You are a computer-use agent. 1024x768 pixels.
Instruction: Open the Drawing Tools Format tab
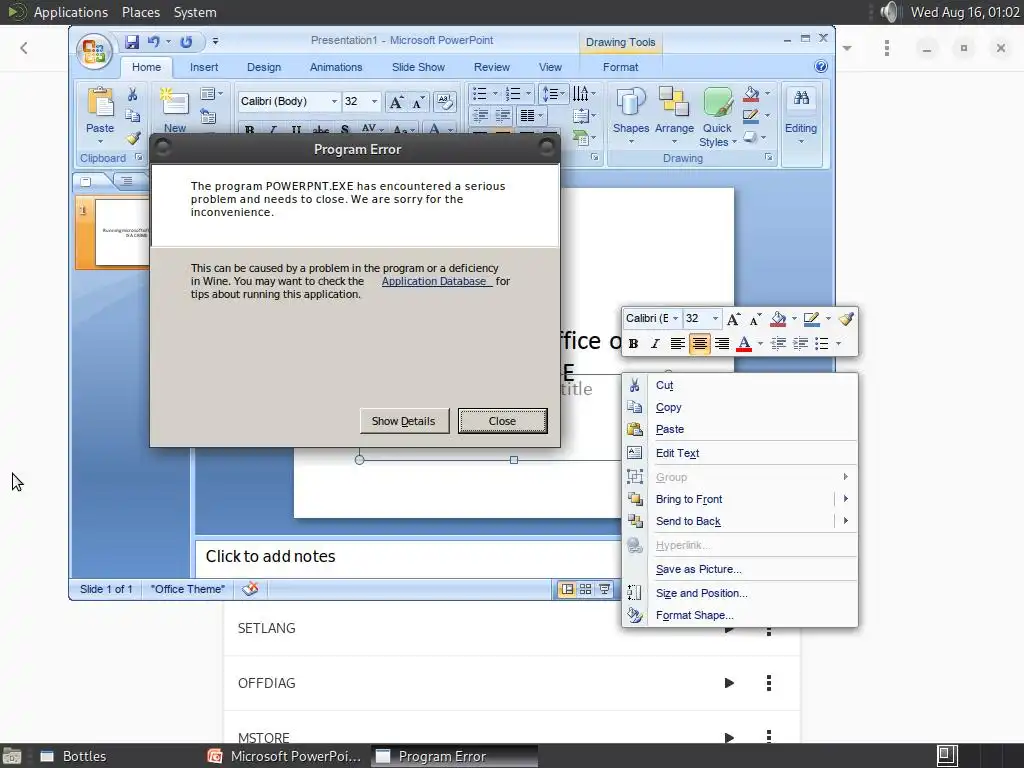click(620, 67)
